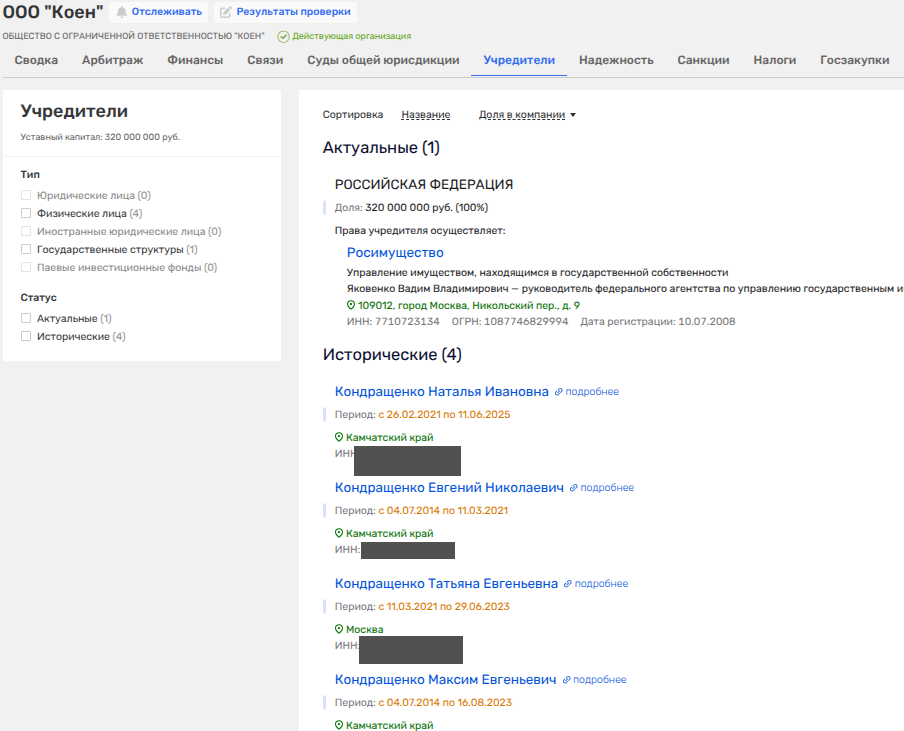Click подробнее for Евгений Николаевич
This screenshot has height=731, width=904.
(607, 488)
